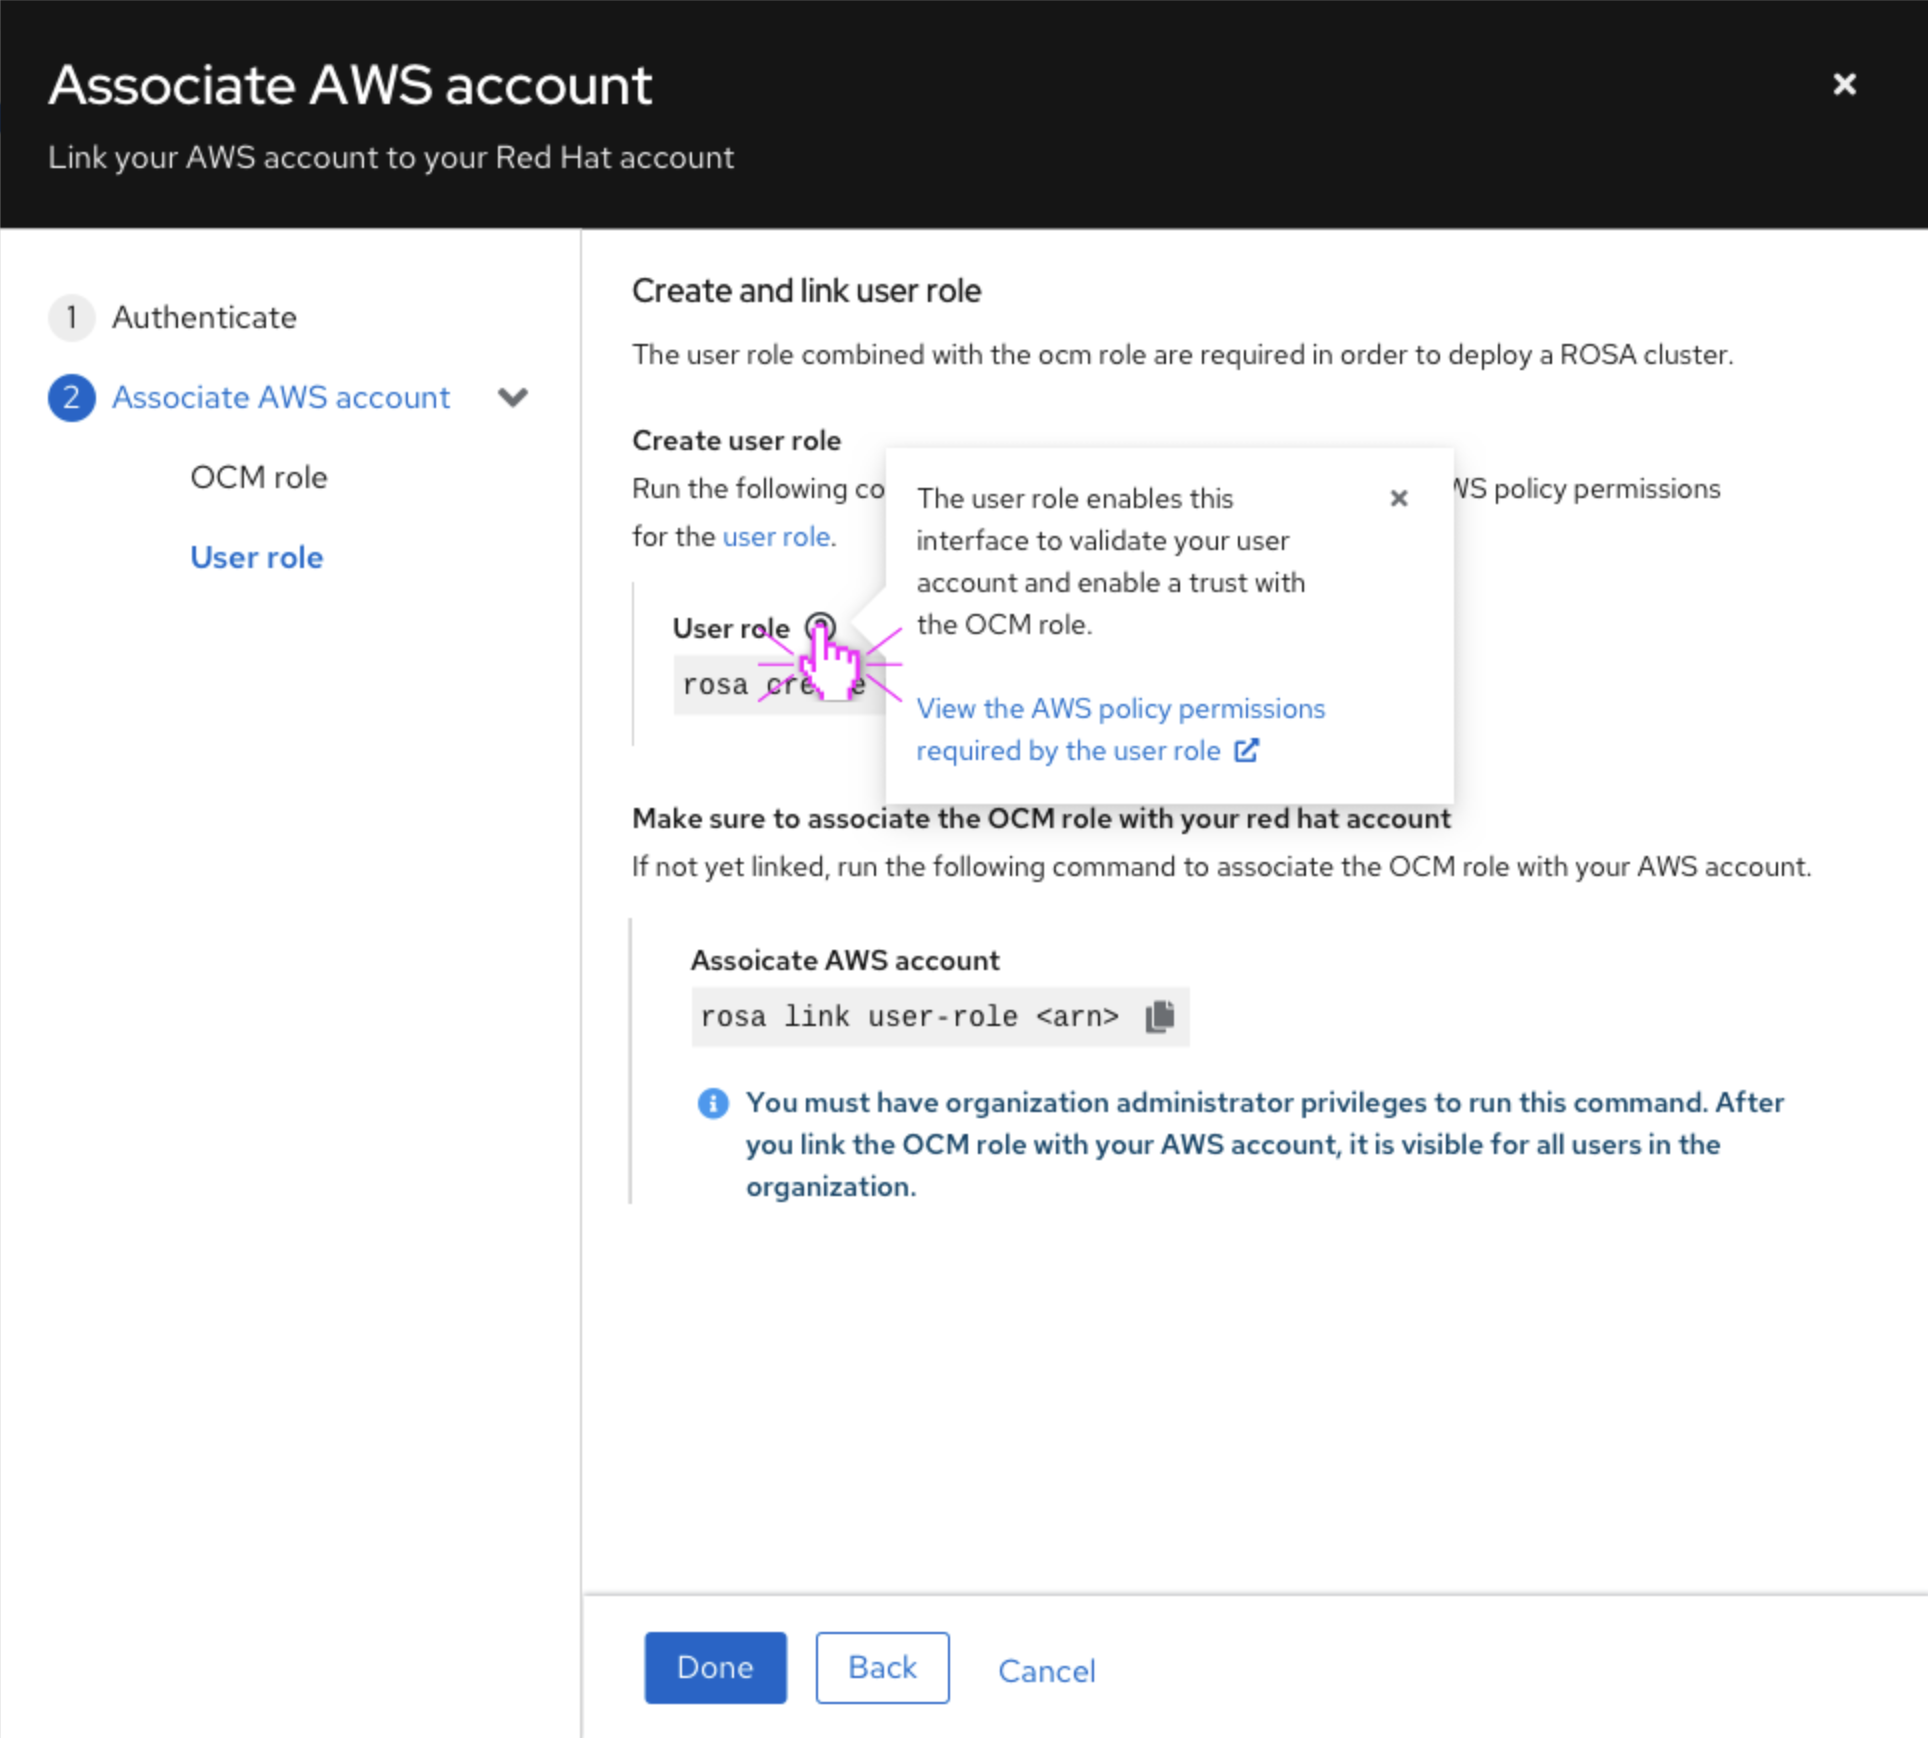The height and width of the screenshot is (1738, 1928).
Task: Collapse the Associate AWS account chevron
Action: click(513, 398)
